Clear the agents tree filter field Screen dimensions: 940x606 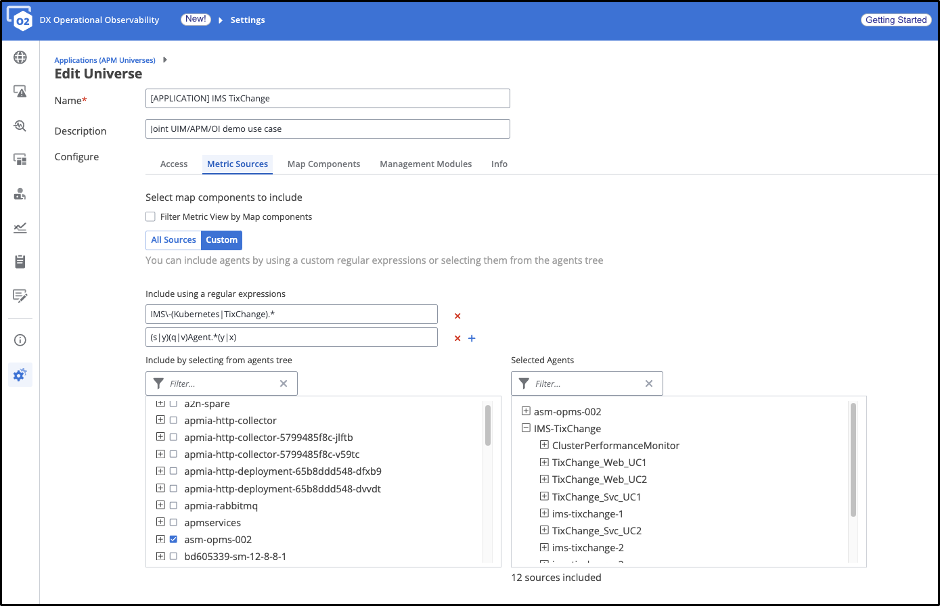pyautogui.click(x=284, y=384)
